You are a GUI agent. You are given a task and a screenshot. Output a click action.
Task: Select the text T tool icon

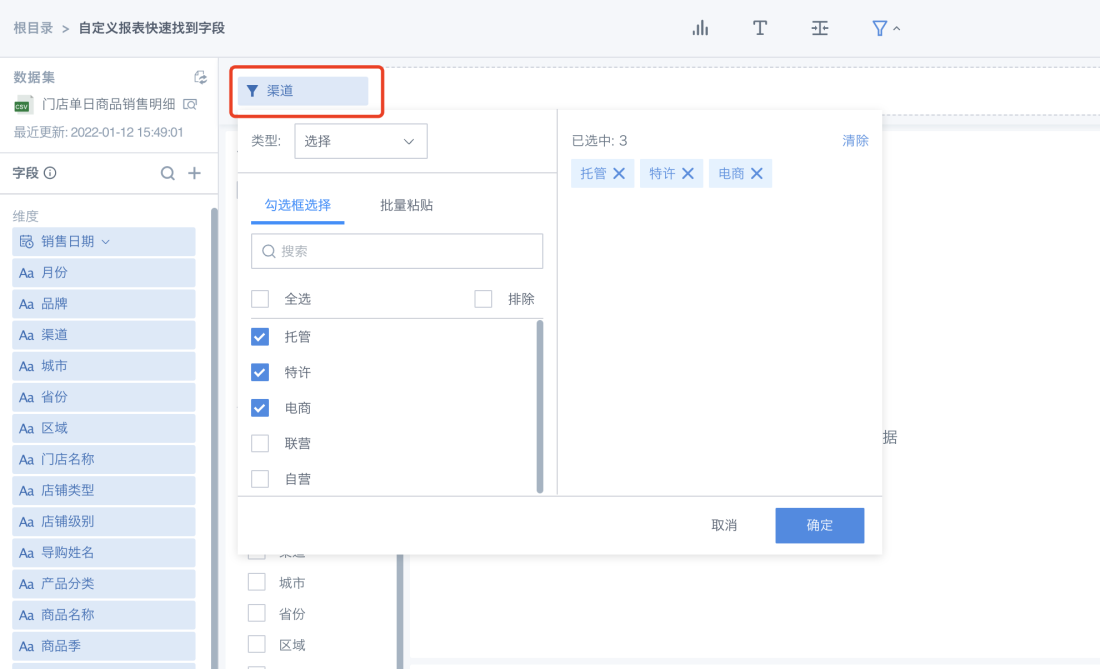(760, 28)
